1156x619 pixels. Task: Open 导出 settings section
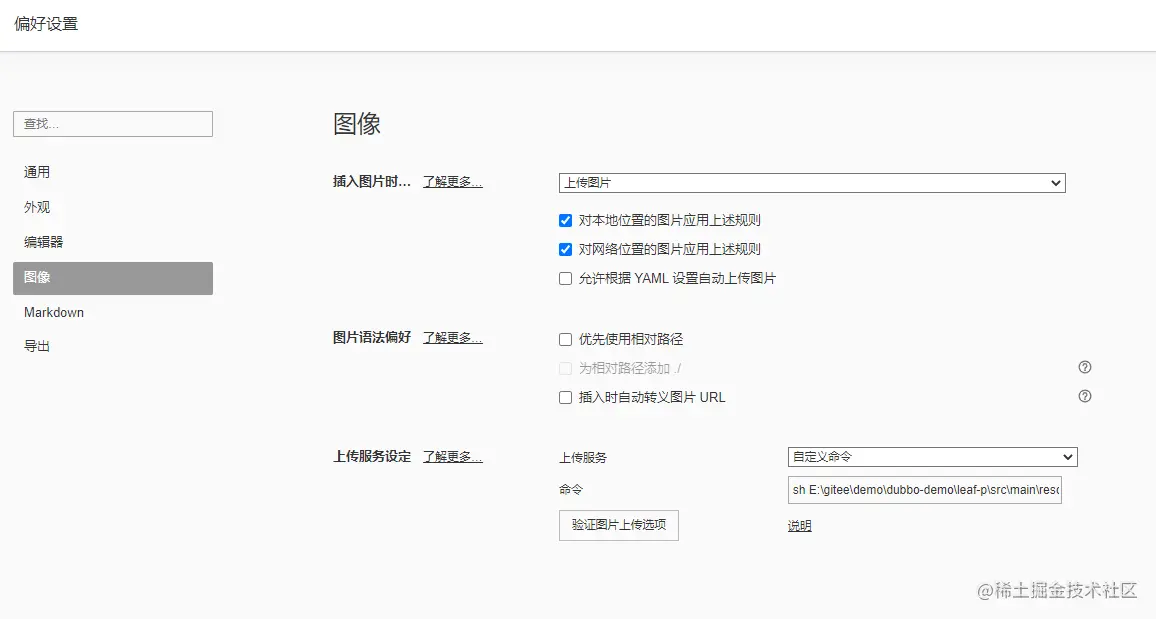click(x=113, y=346)
